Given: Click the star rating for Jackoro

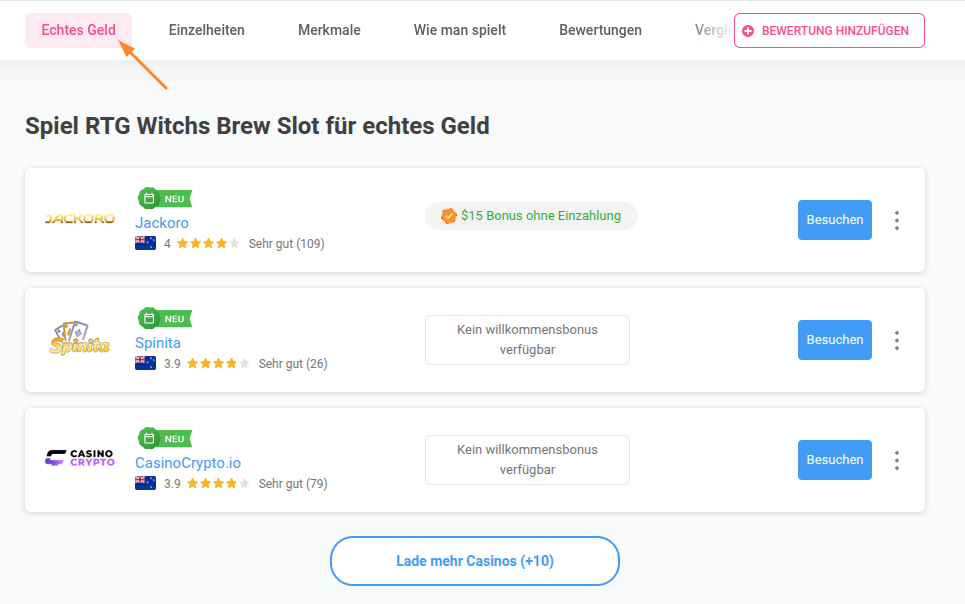Looking at the screenshot, I should (208, 243).
